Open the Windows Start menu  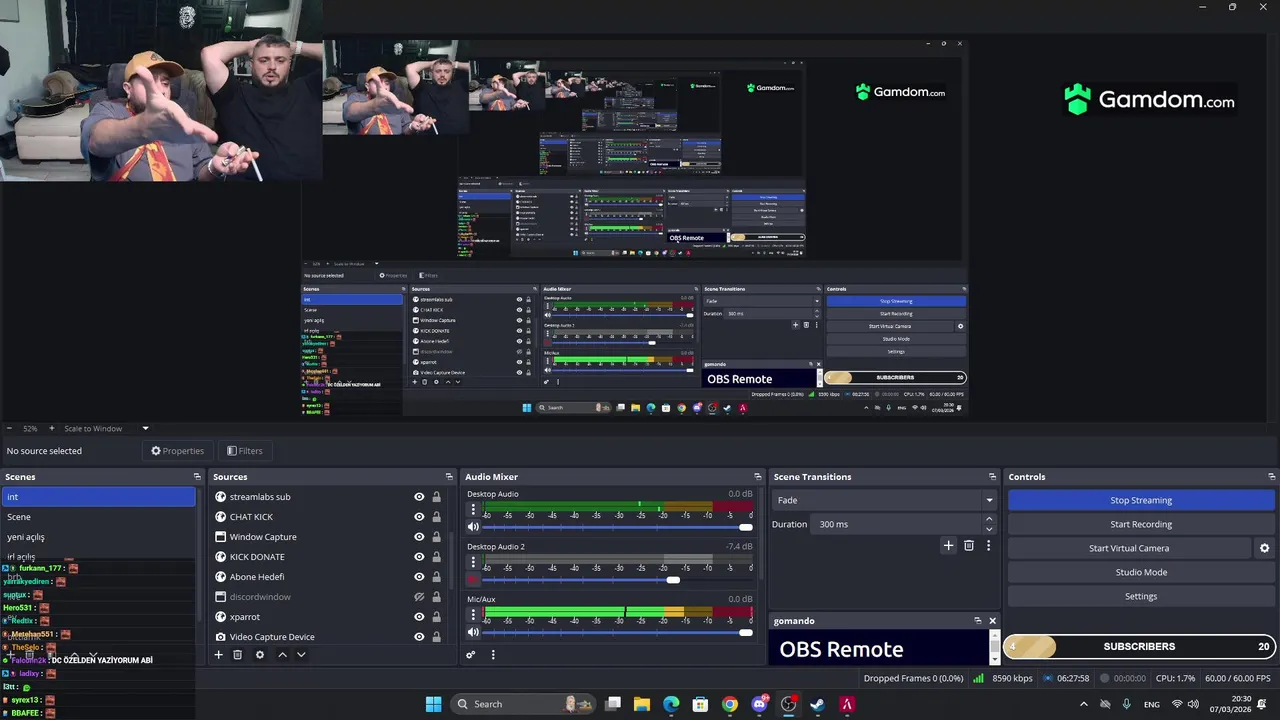[433, 704]
